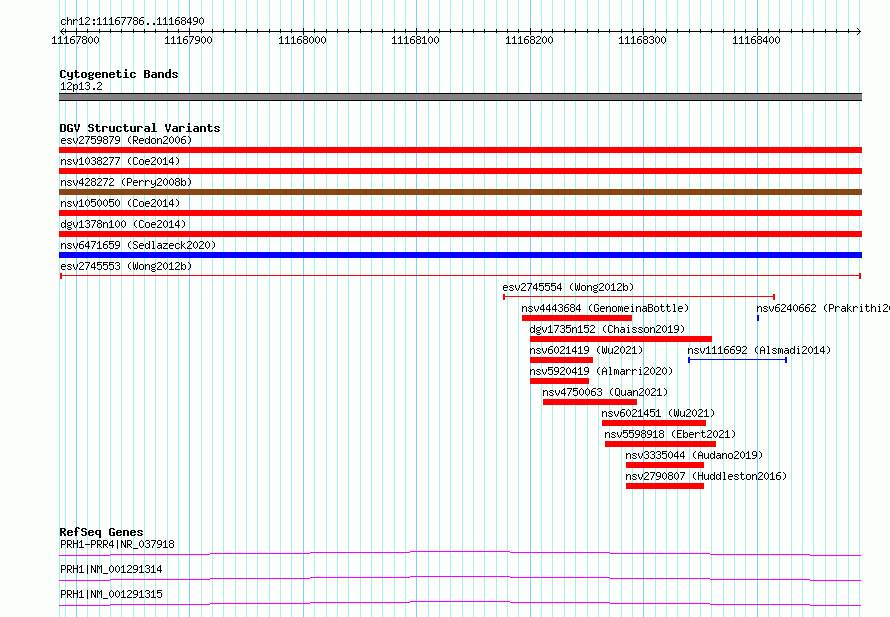
Task: Open the nsv1050050 (Coe2014) variant label
Action: [120, 203]
